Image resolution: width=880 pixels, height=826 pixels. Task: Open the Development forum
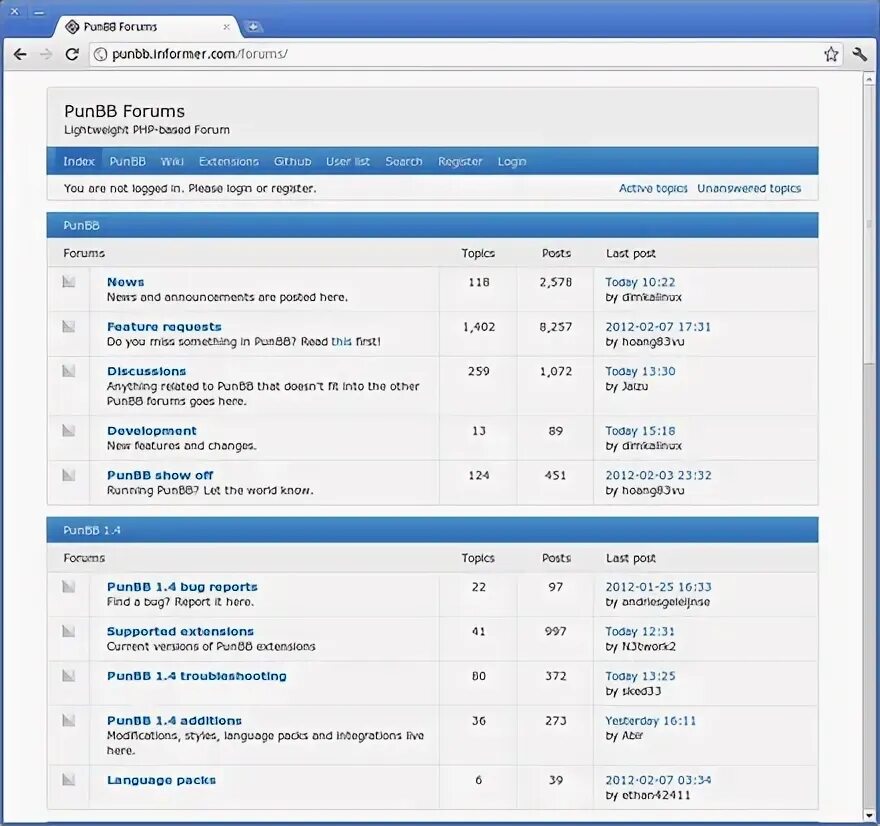[x=152, y=431]
